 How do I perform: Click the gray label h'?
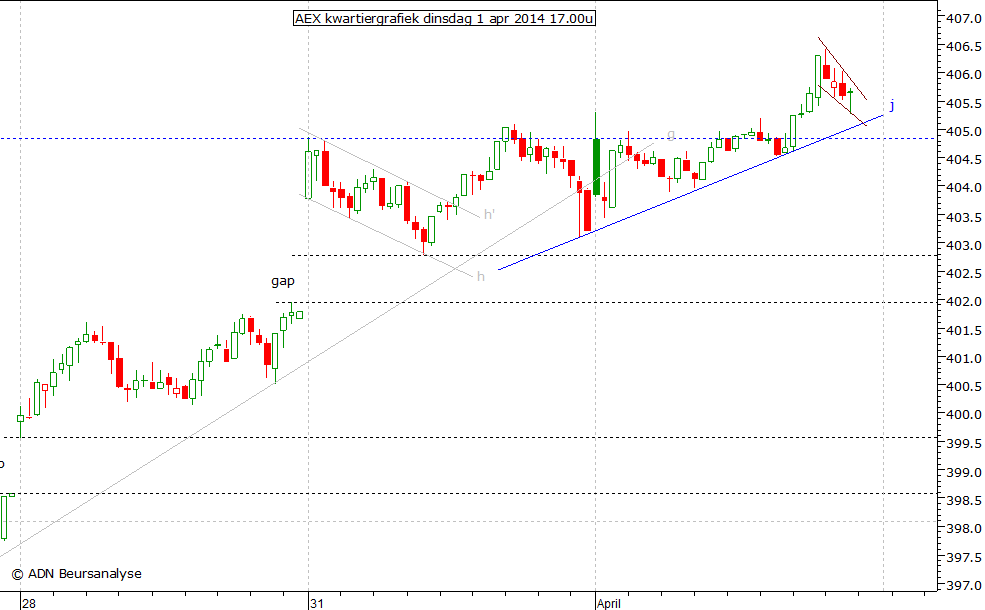489,214
